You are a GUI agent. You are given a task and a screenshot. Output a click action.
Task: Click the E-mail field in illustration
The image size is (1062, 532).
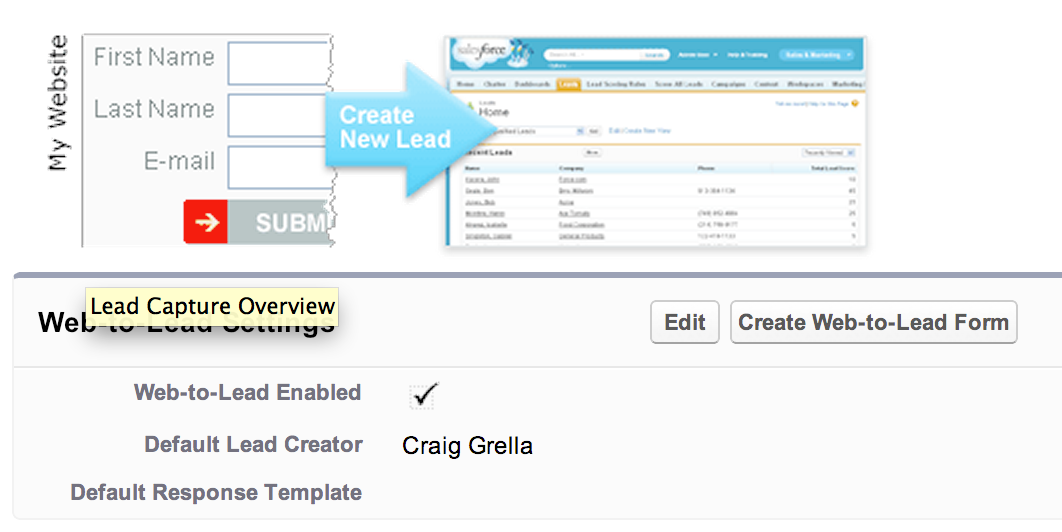[278, 167]
